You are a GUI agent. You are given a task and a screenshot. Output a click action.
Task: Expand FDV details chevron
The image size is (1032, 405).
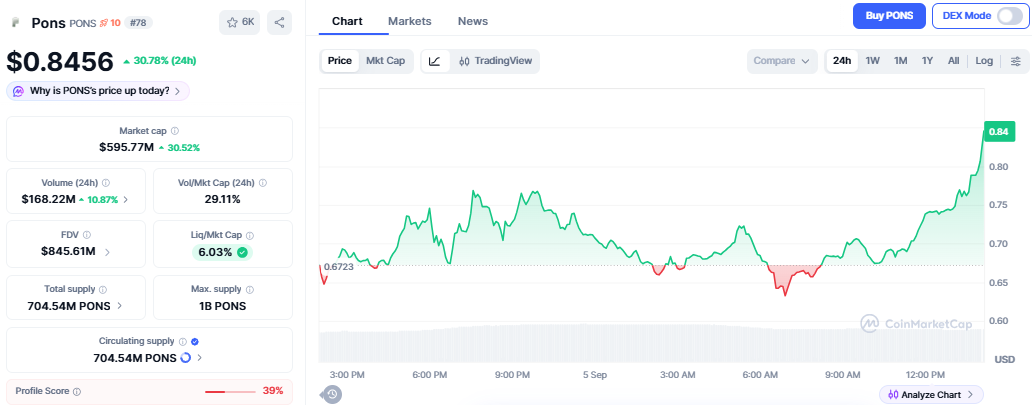(x=107, y=252)
